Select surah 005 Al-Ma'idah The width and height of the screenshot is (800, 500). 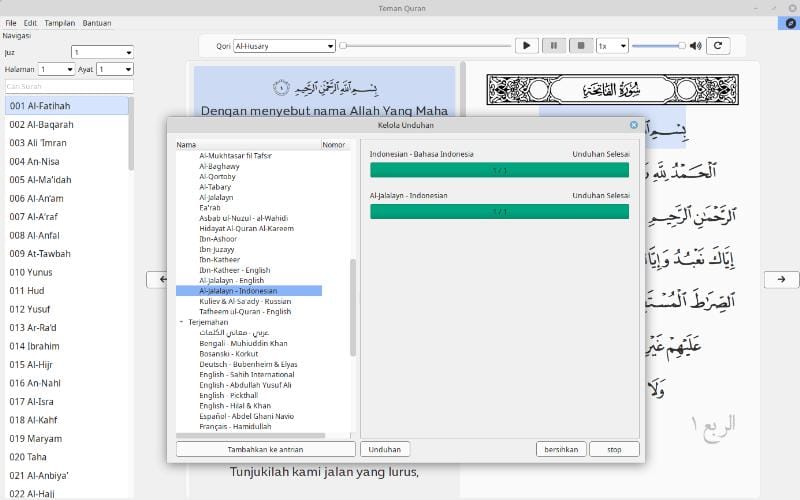point(67,180)
